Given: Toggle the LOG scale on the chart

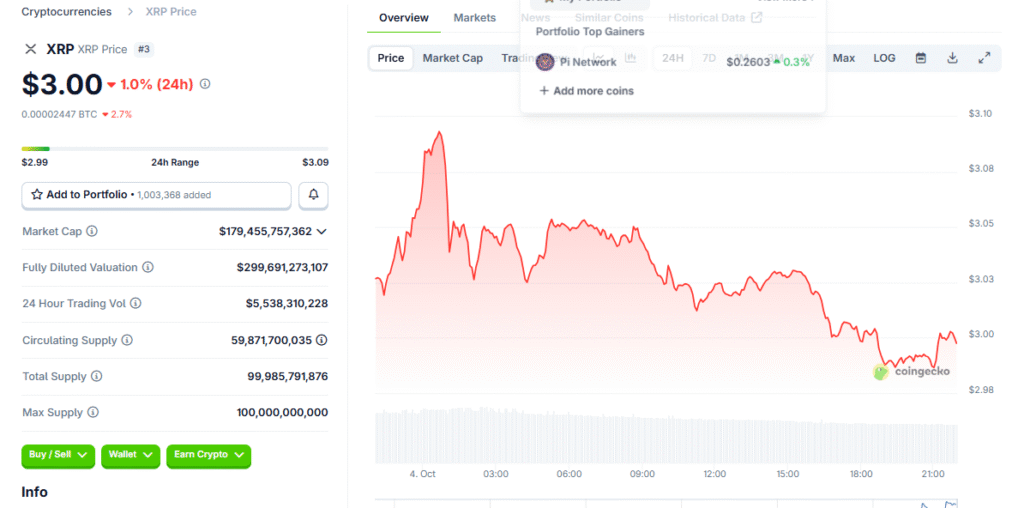Looking at the screenshot, I should [884, 58].
